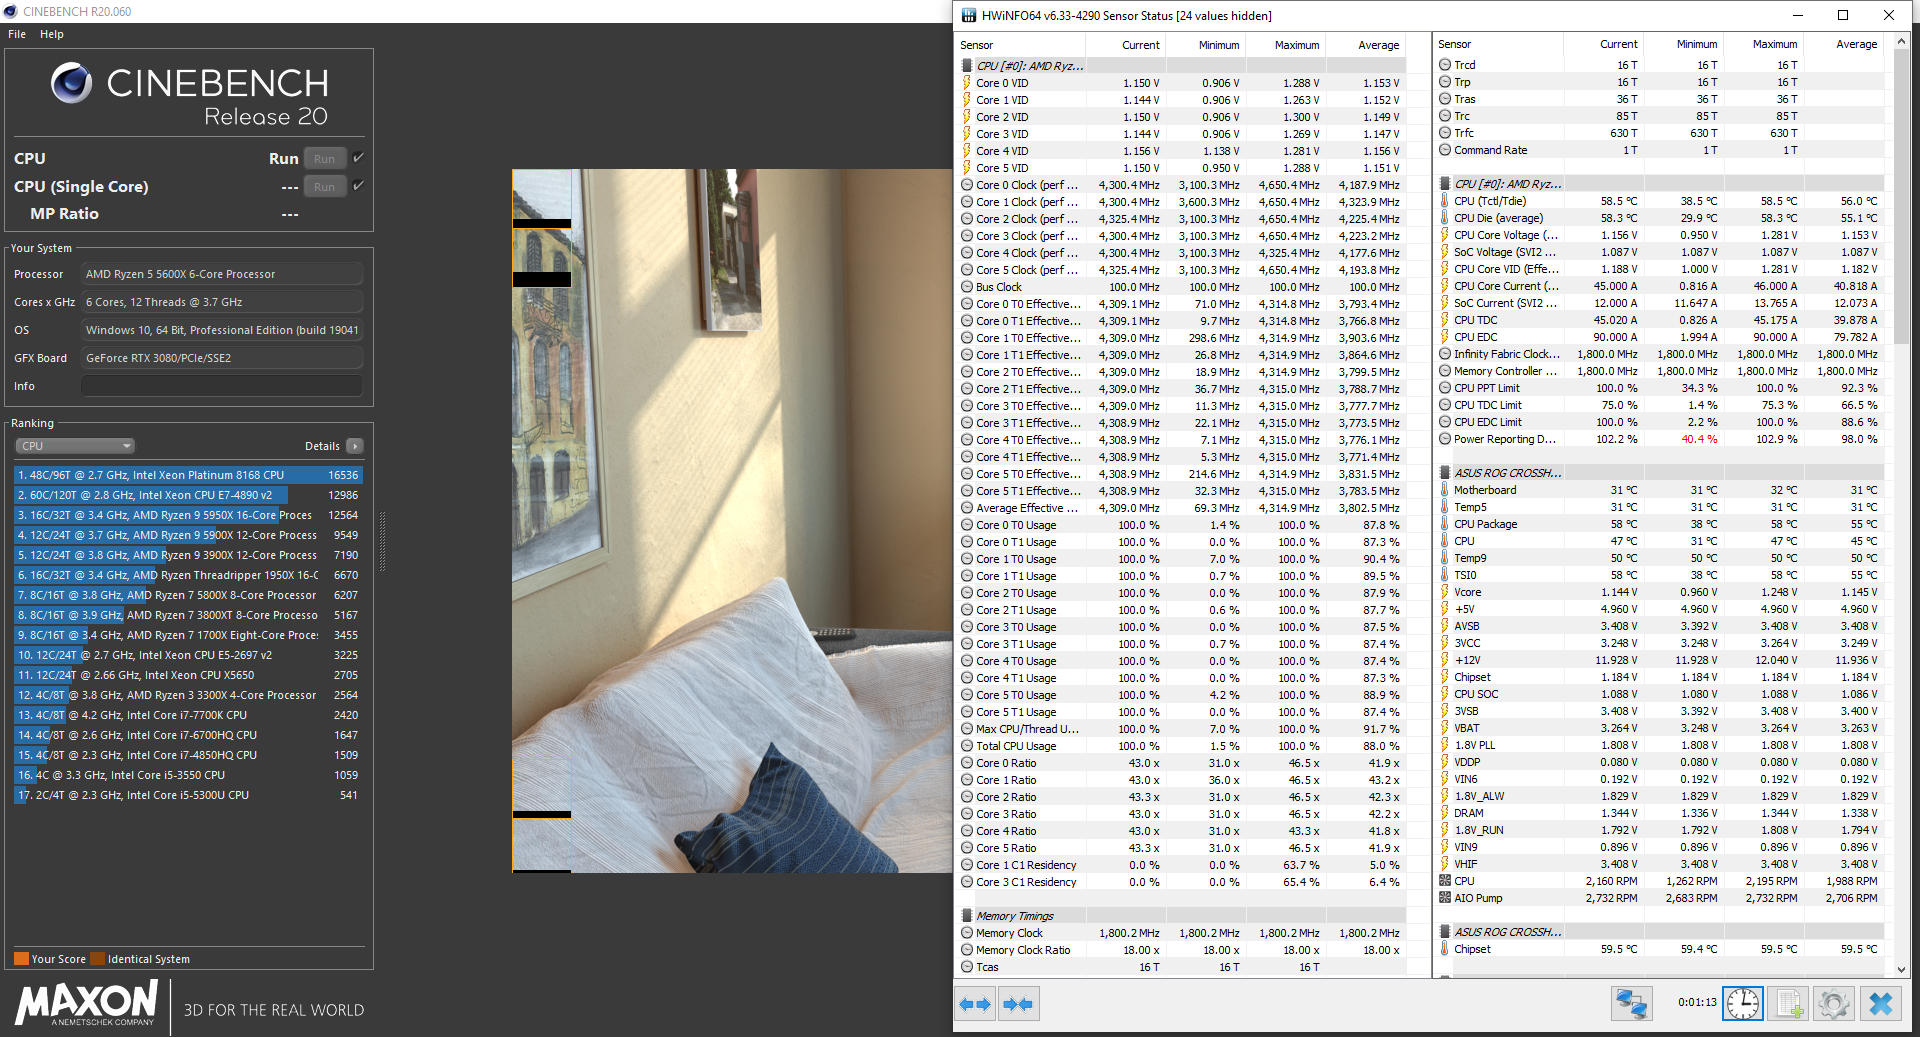Click the thermometer icon beside CPU (Tctl/Tdie)
Image resolution: width=1920 pixels, height=1037 pixels.
click(x=1445, y=201)
